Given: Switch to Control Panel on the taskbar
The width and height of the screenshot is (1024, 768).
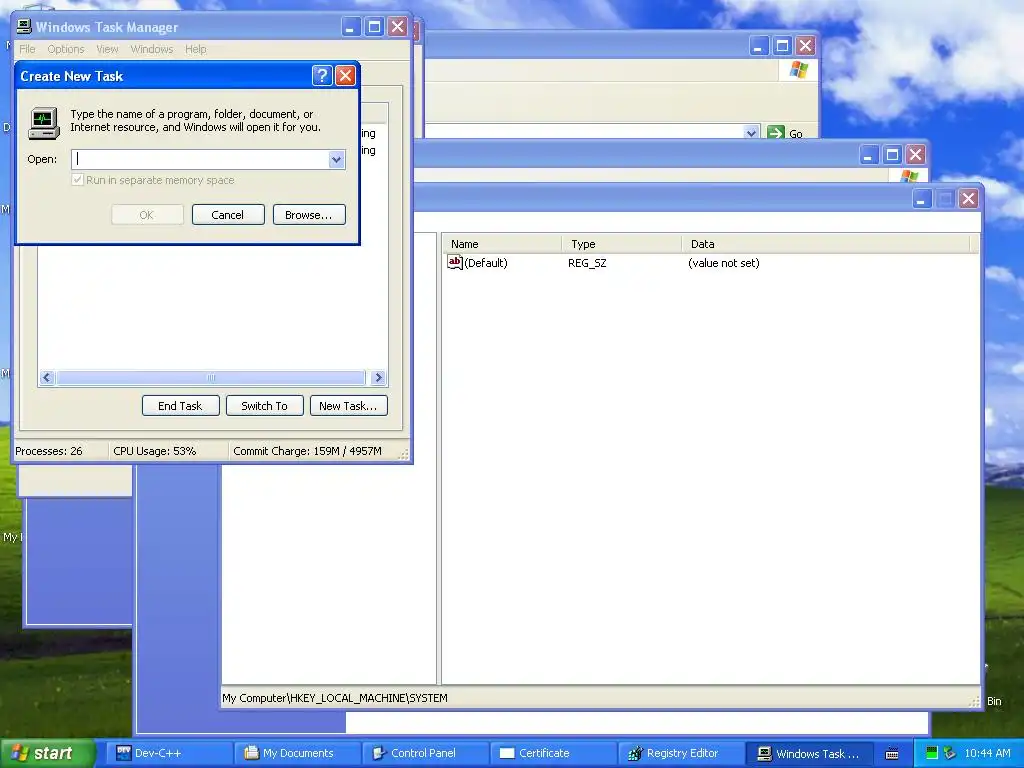Looking at the screenshot, I should (x=426, y=753).
